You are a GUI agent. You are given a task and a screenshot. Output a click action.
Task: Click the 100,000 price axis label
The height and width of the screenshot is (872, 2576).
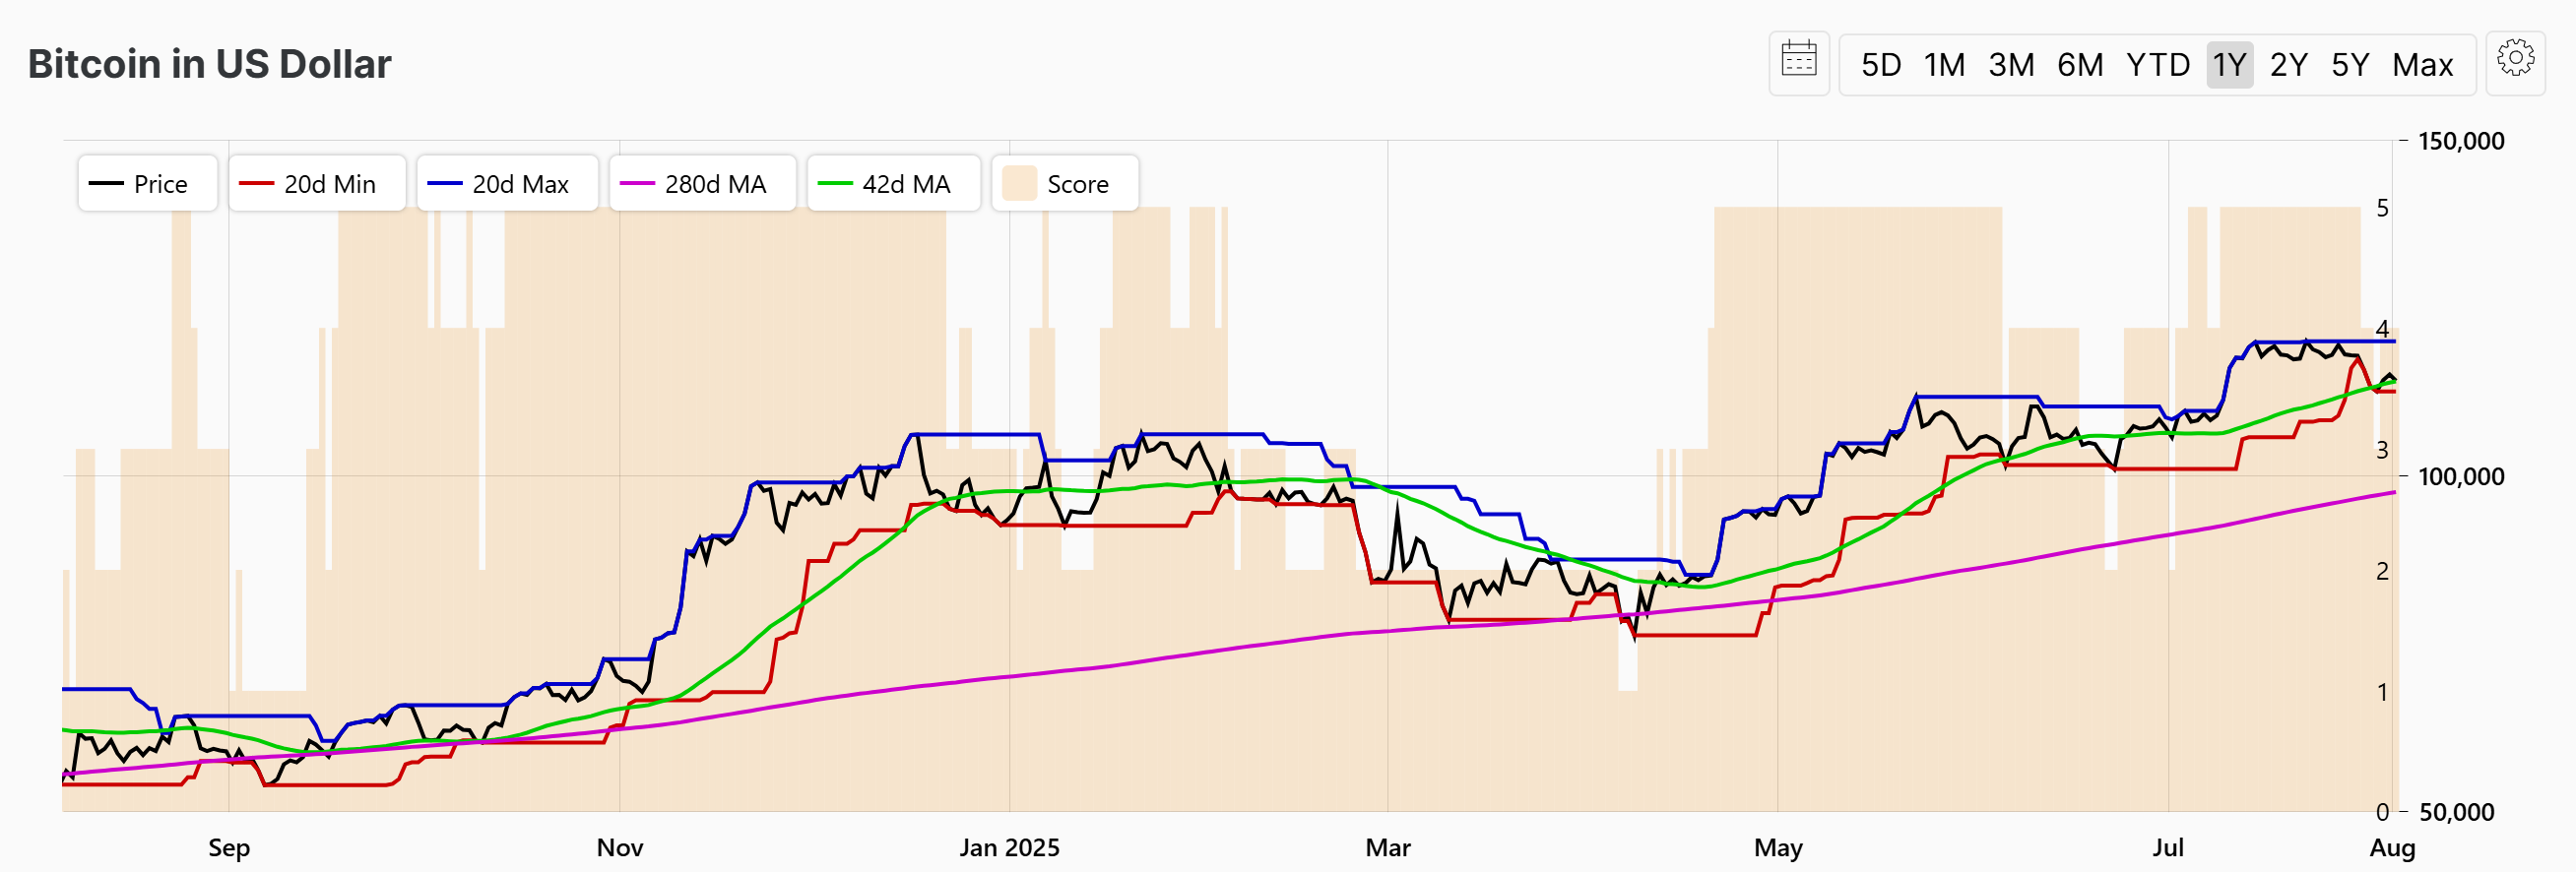pos(2461,476)
